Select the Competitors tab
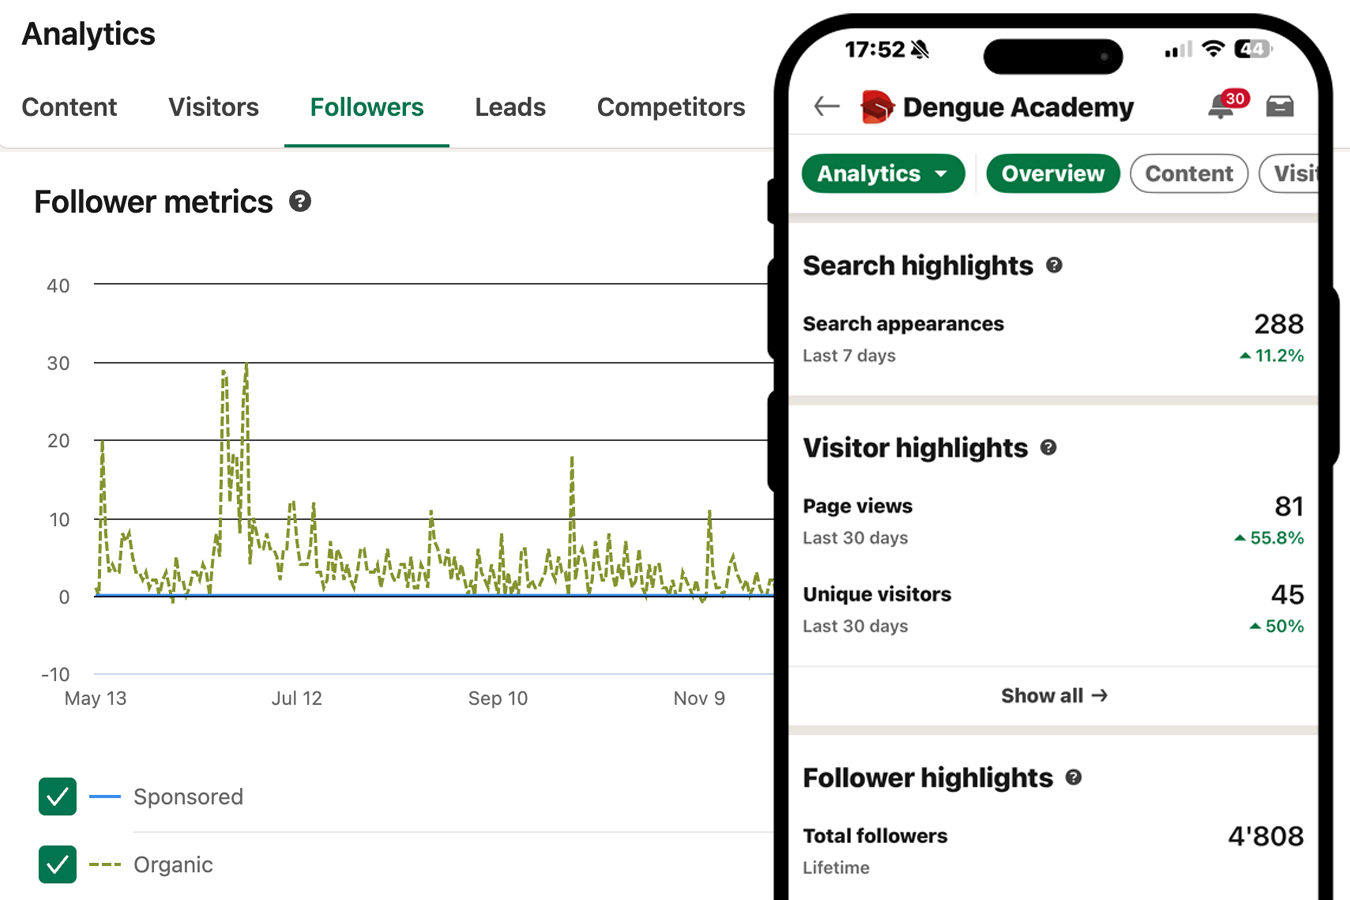The image size is (1350, 900). pyautogui.click(x=671, y=107)
